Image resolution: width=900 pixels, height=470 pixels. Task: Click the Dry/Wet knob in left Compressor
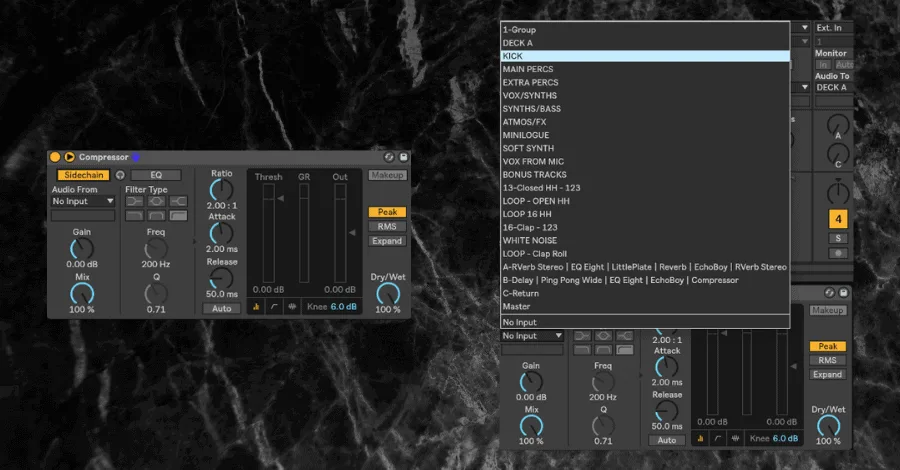pyautogui.click(x=388, y=294)
